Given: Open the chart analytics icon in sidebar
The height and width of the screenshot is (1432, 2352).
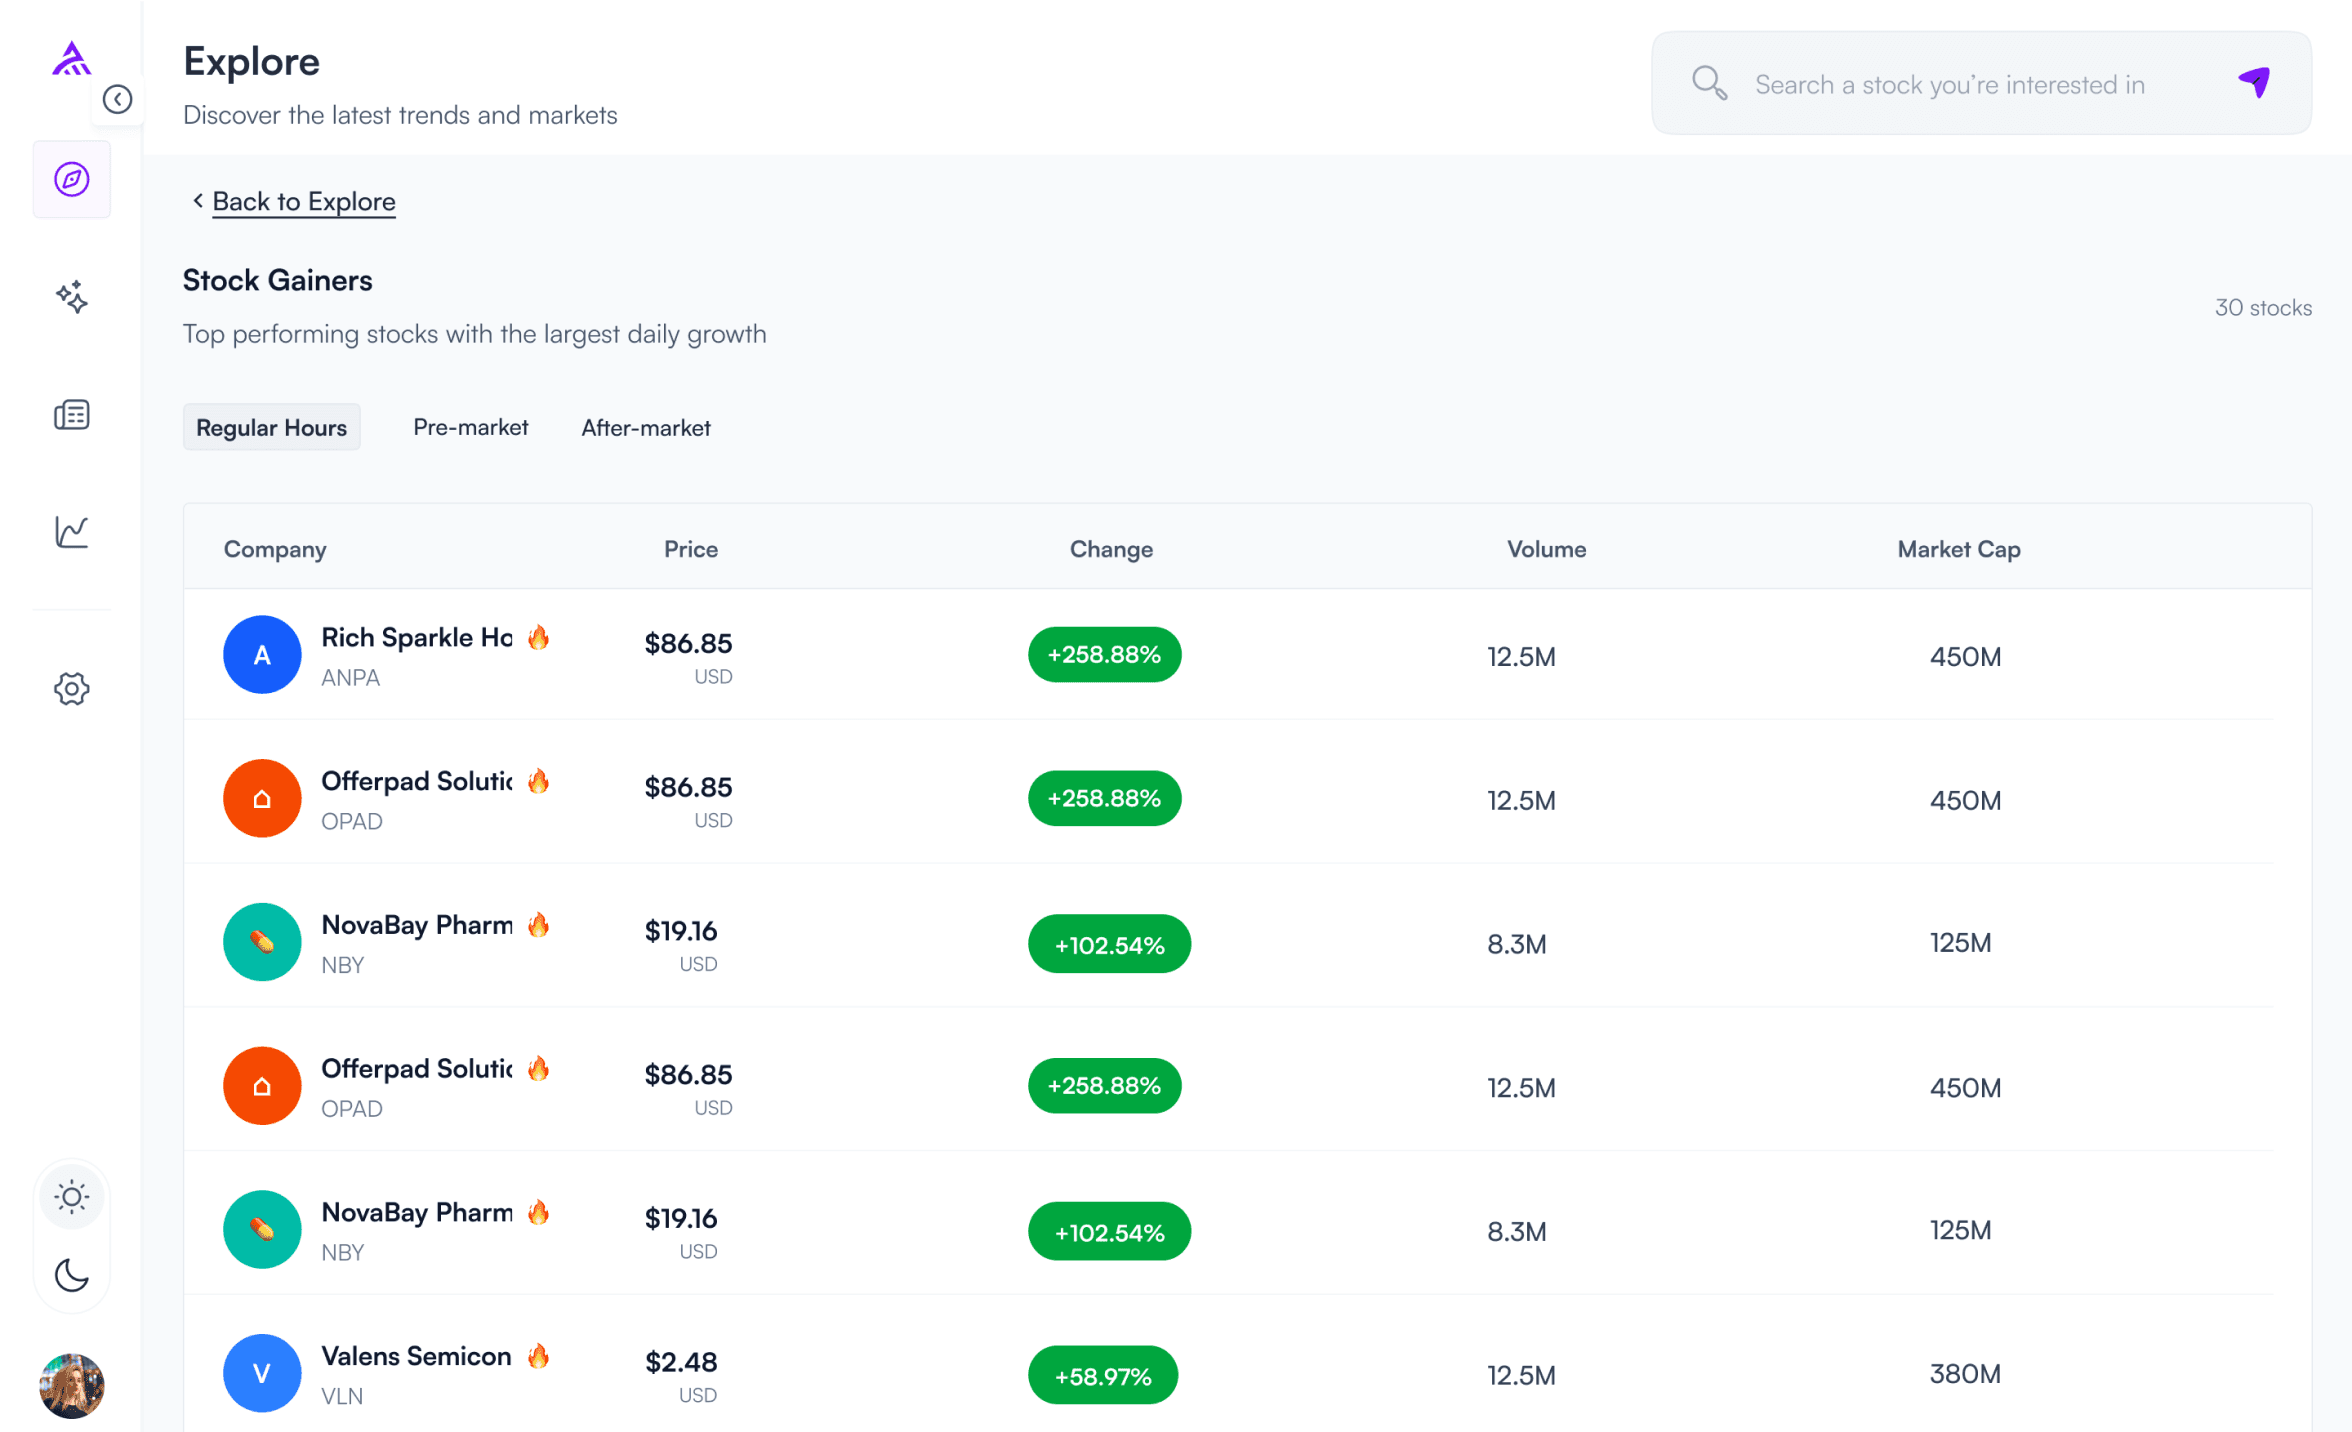Looking at the screenshot, I should coord(71,532).
